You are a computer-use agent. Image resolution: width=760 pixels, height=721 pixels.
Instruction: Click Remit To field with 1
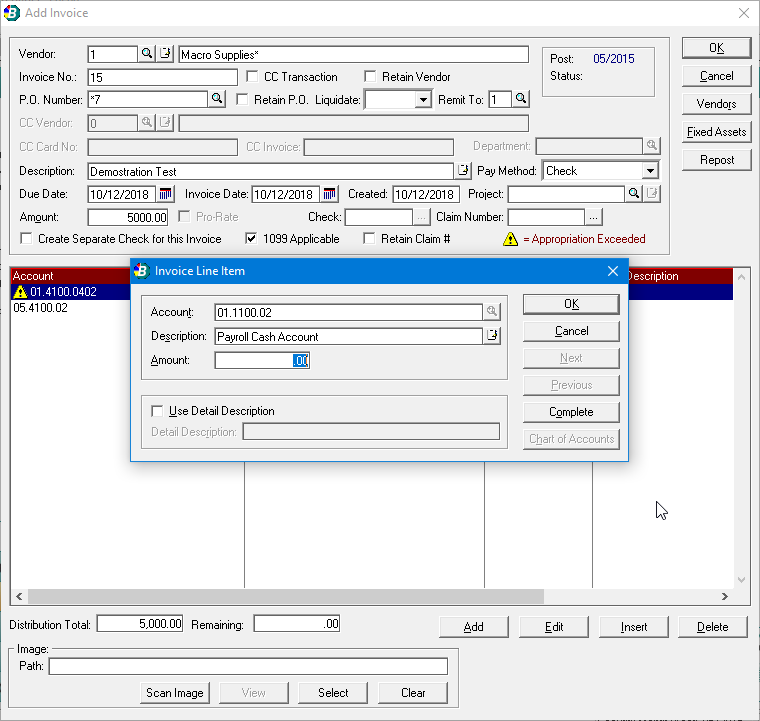[500, 100]
